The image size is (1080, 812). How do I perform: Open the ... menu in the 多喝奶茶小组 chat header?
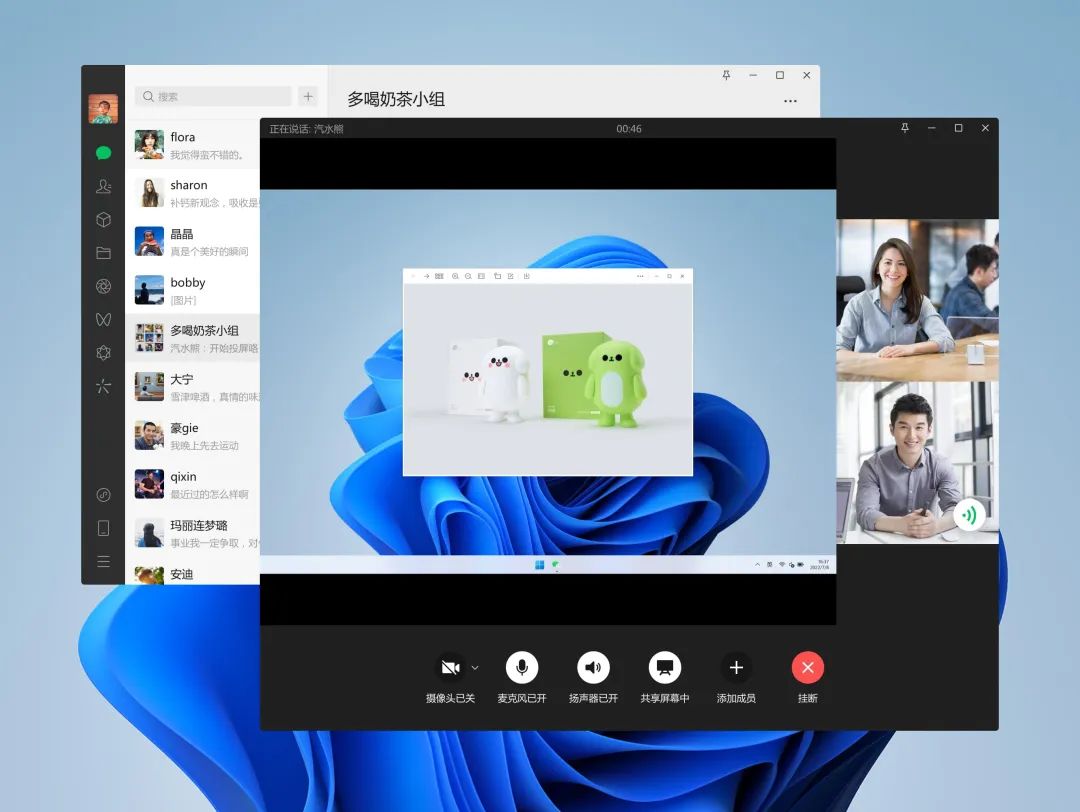click(x=790, y=100)
